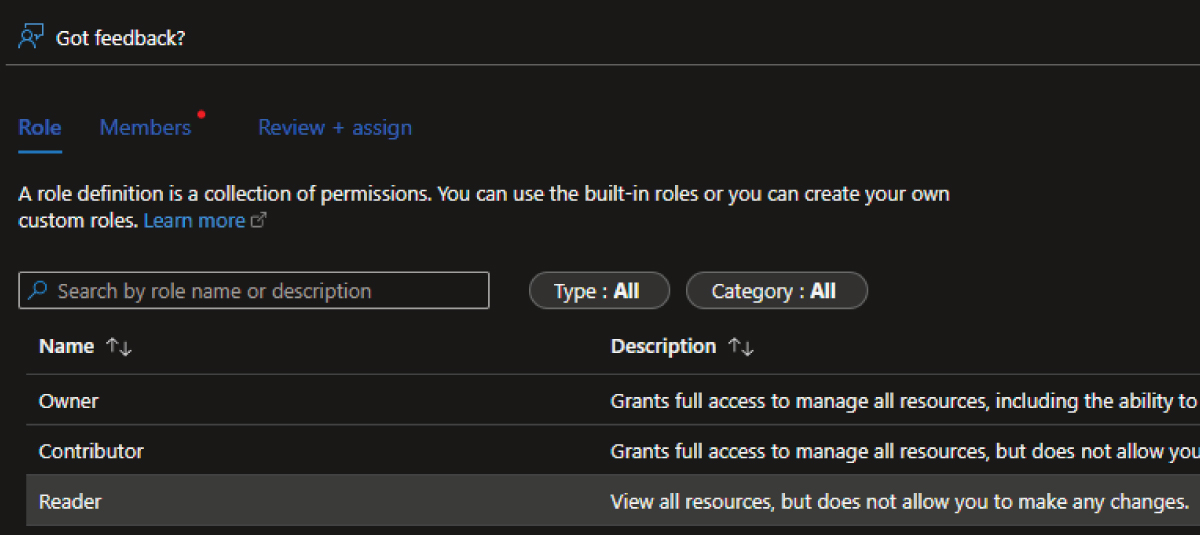Go to Review + assign tab
The height and width of the screenshot is (535, 1200).
335,128
